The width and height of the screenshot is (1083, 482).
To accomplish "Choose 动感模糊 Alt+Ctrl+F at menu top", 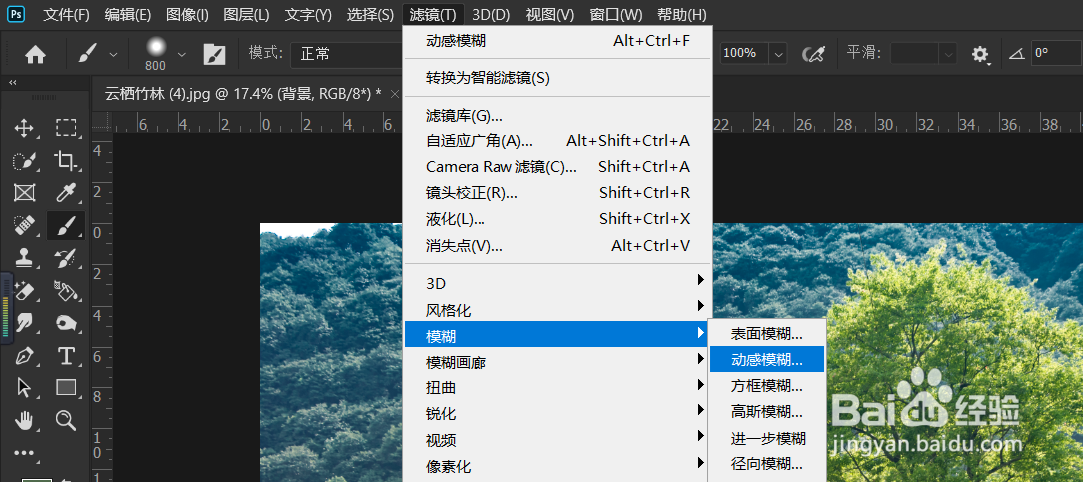I will click(557, 41).
